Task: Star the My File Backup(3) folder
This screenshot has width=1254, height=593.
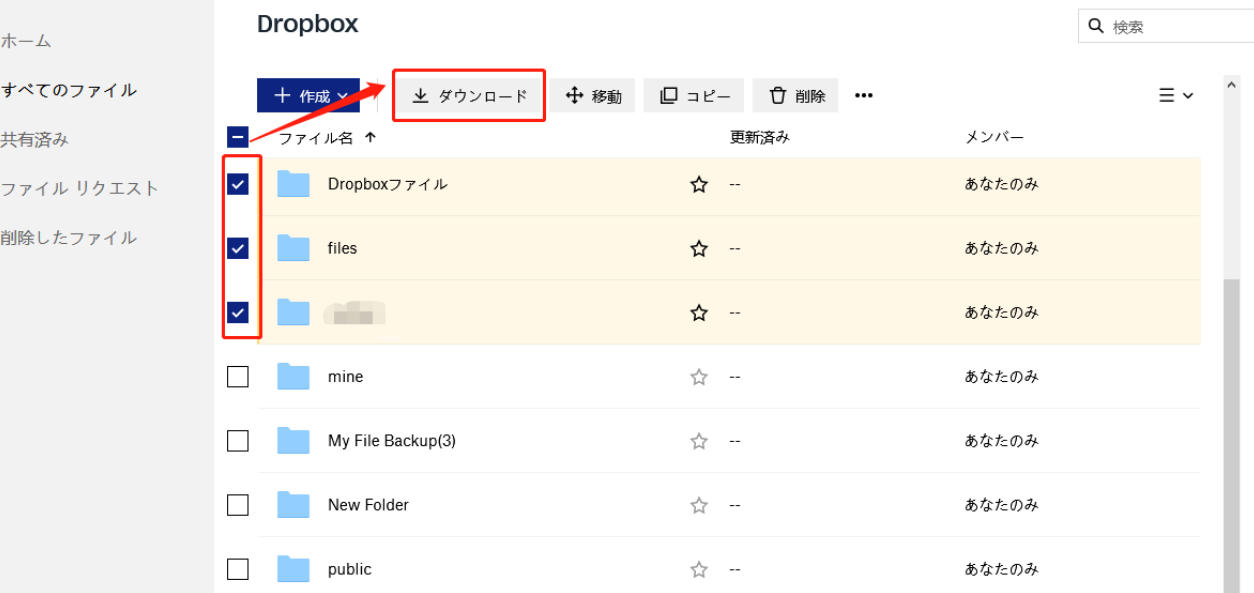Action: pyautogui.click(x=698, y=440)
